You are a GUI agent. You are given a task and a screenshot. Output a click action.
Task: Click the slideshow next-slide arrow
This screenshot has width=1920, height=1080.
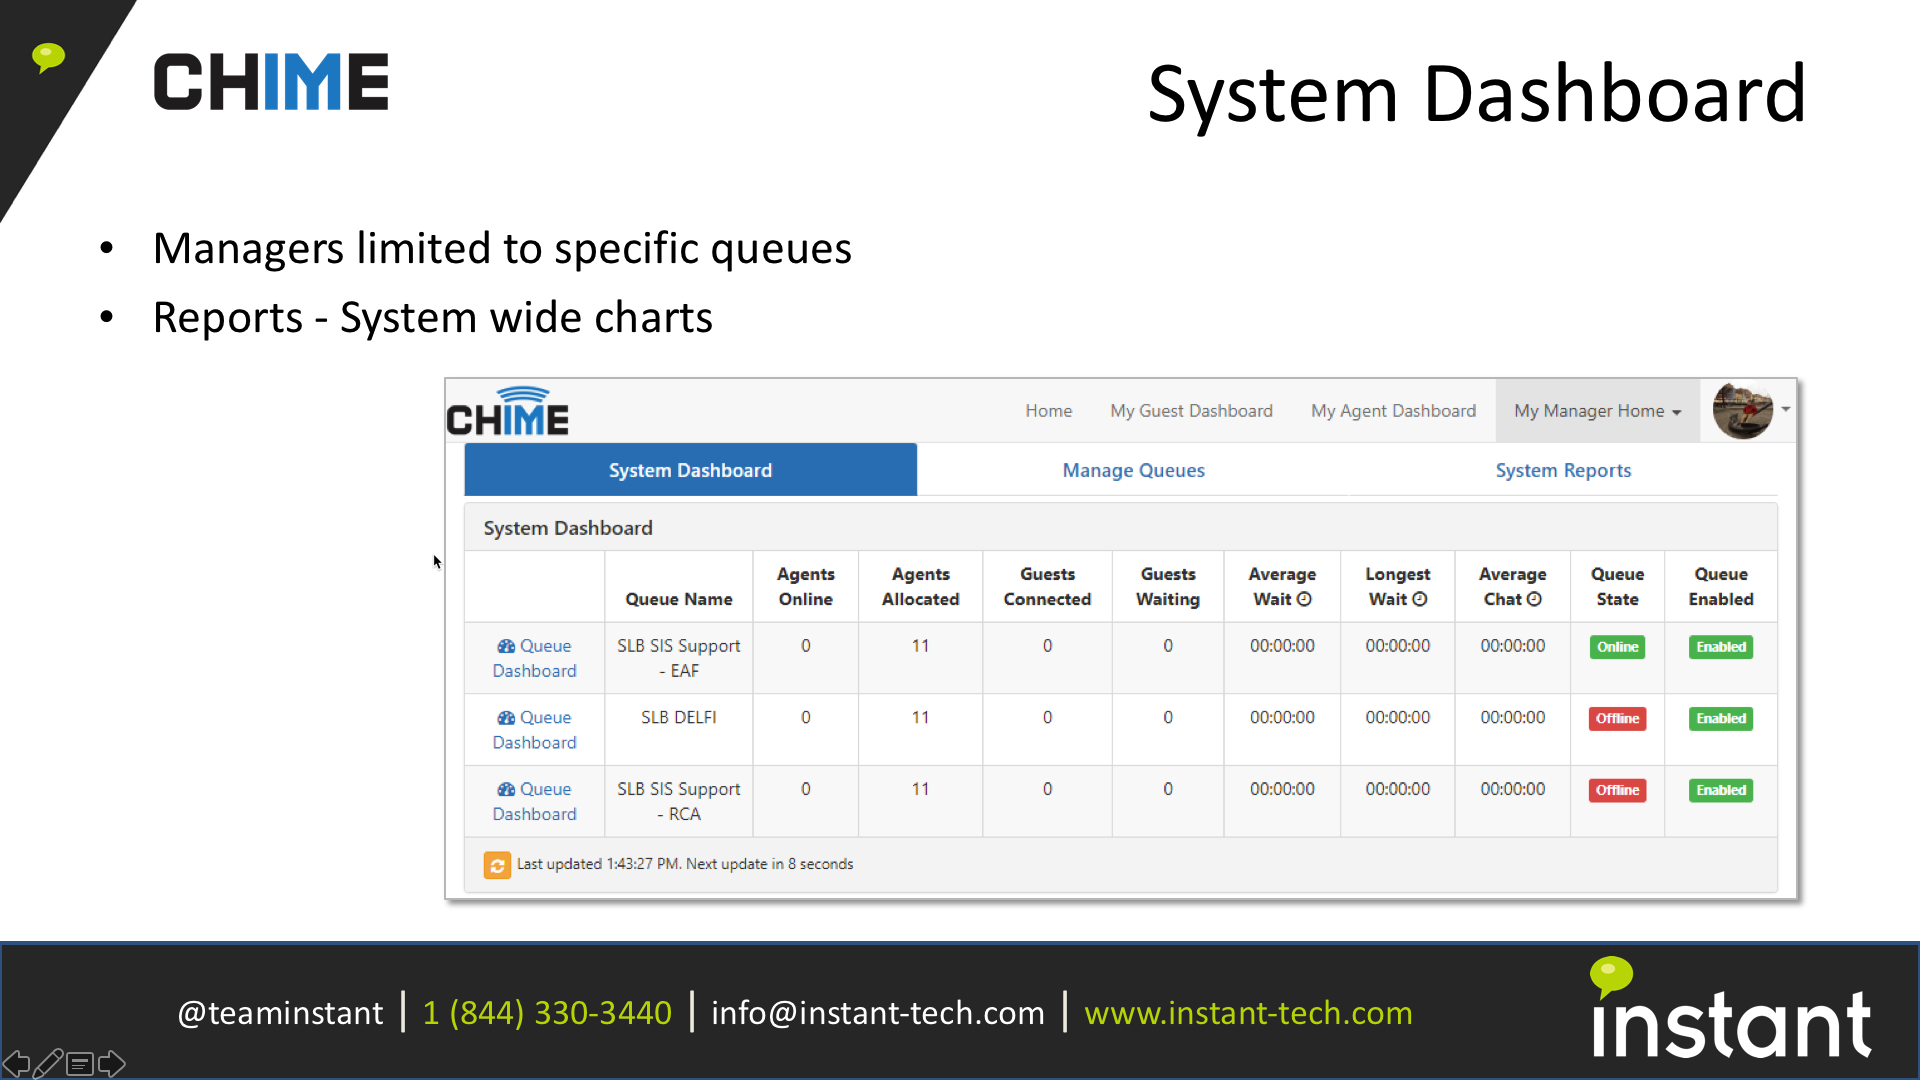[x=112, y=1063]
